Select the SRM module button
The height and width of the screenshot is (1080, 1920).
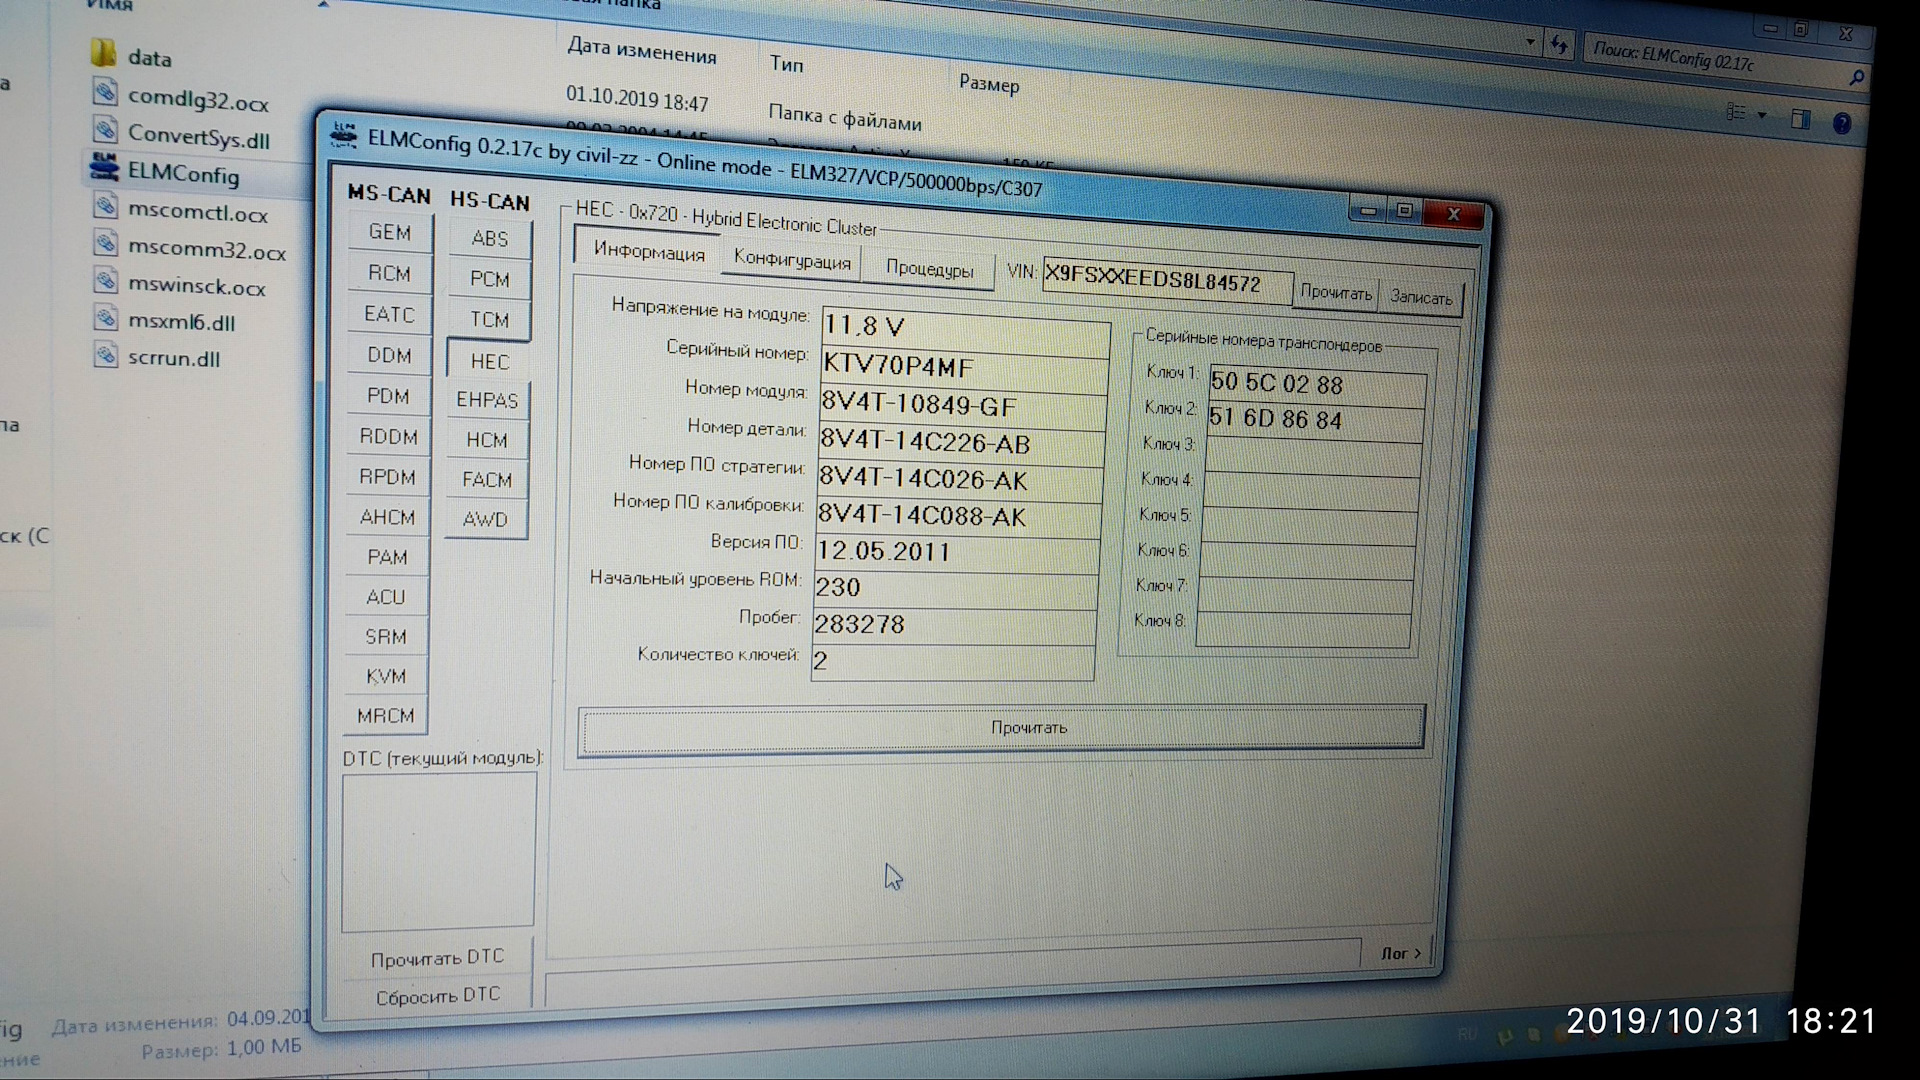386,637
